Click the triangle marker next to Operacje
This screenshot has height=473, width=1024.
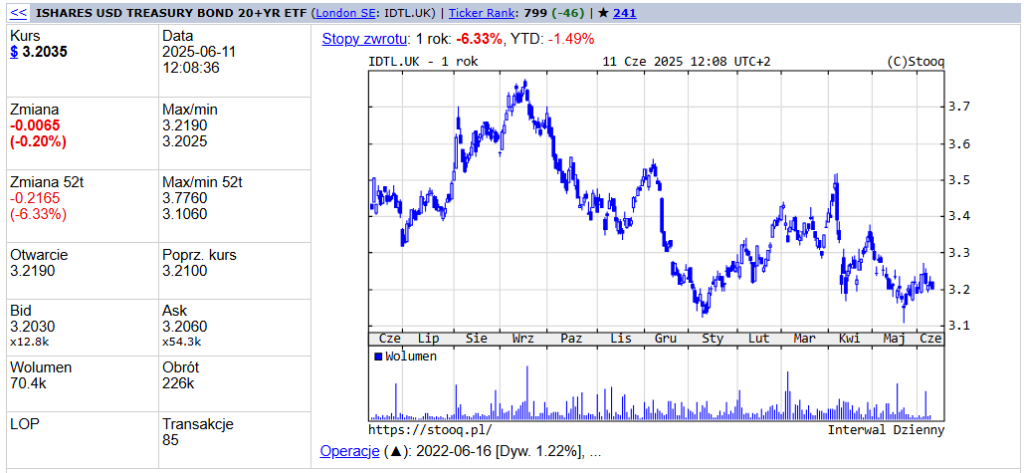[395, 451]
